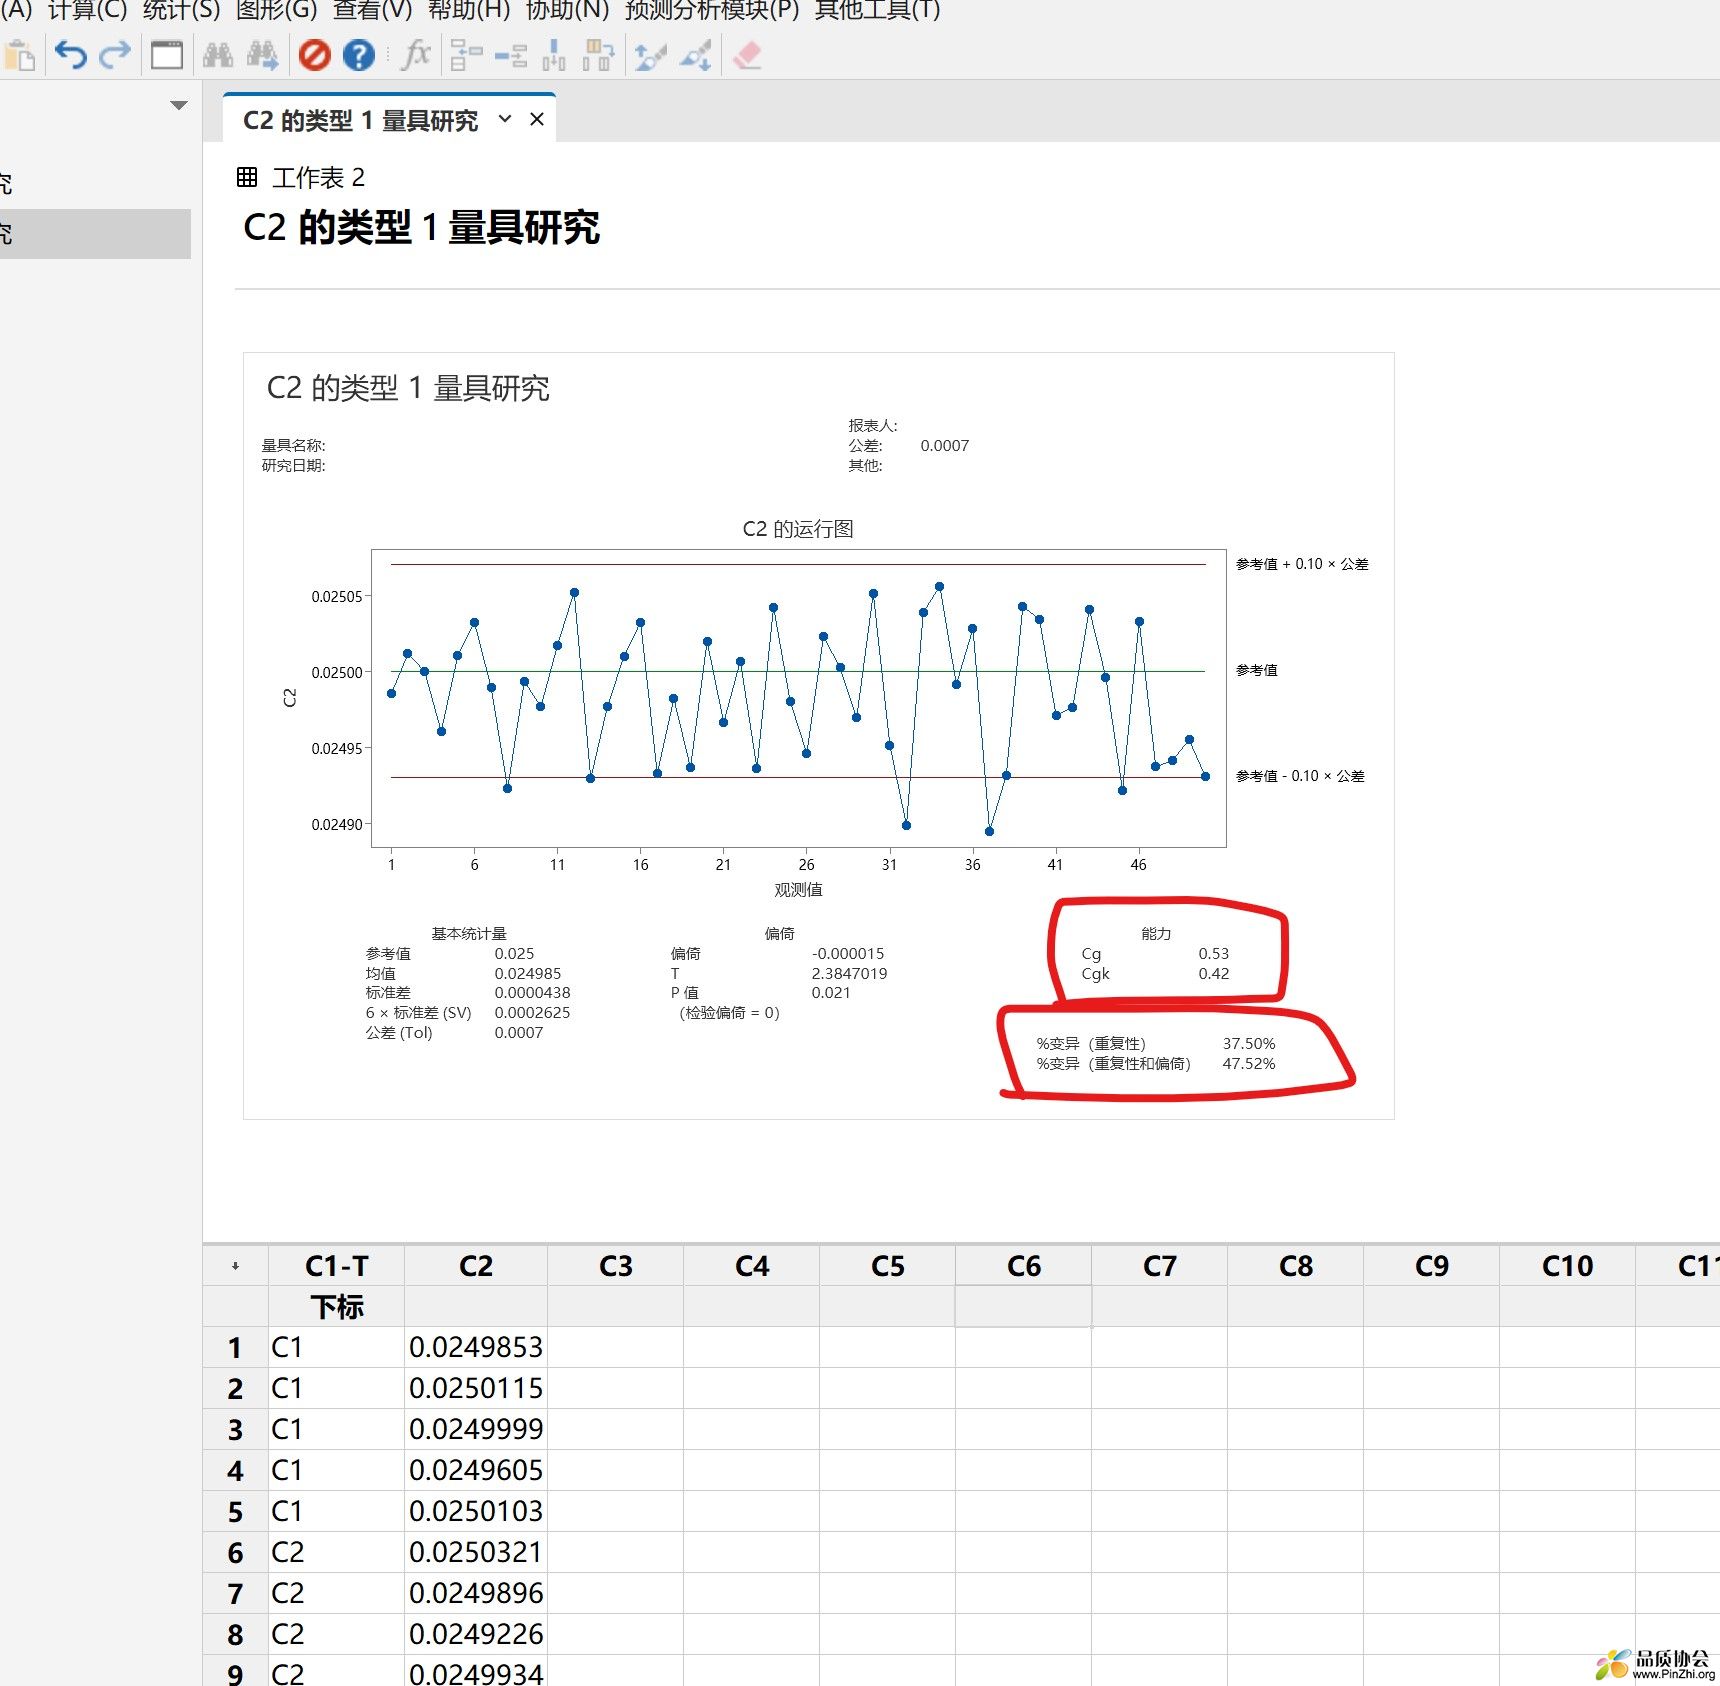The image size is (1720, 1686).
Task: Expand the output tab chevron dropdown
Action: [505, 119]
